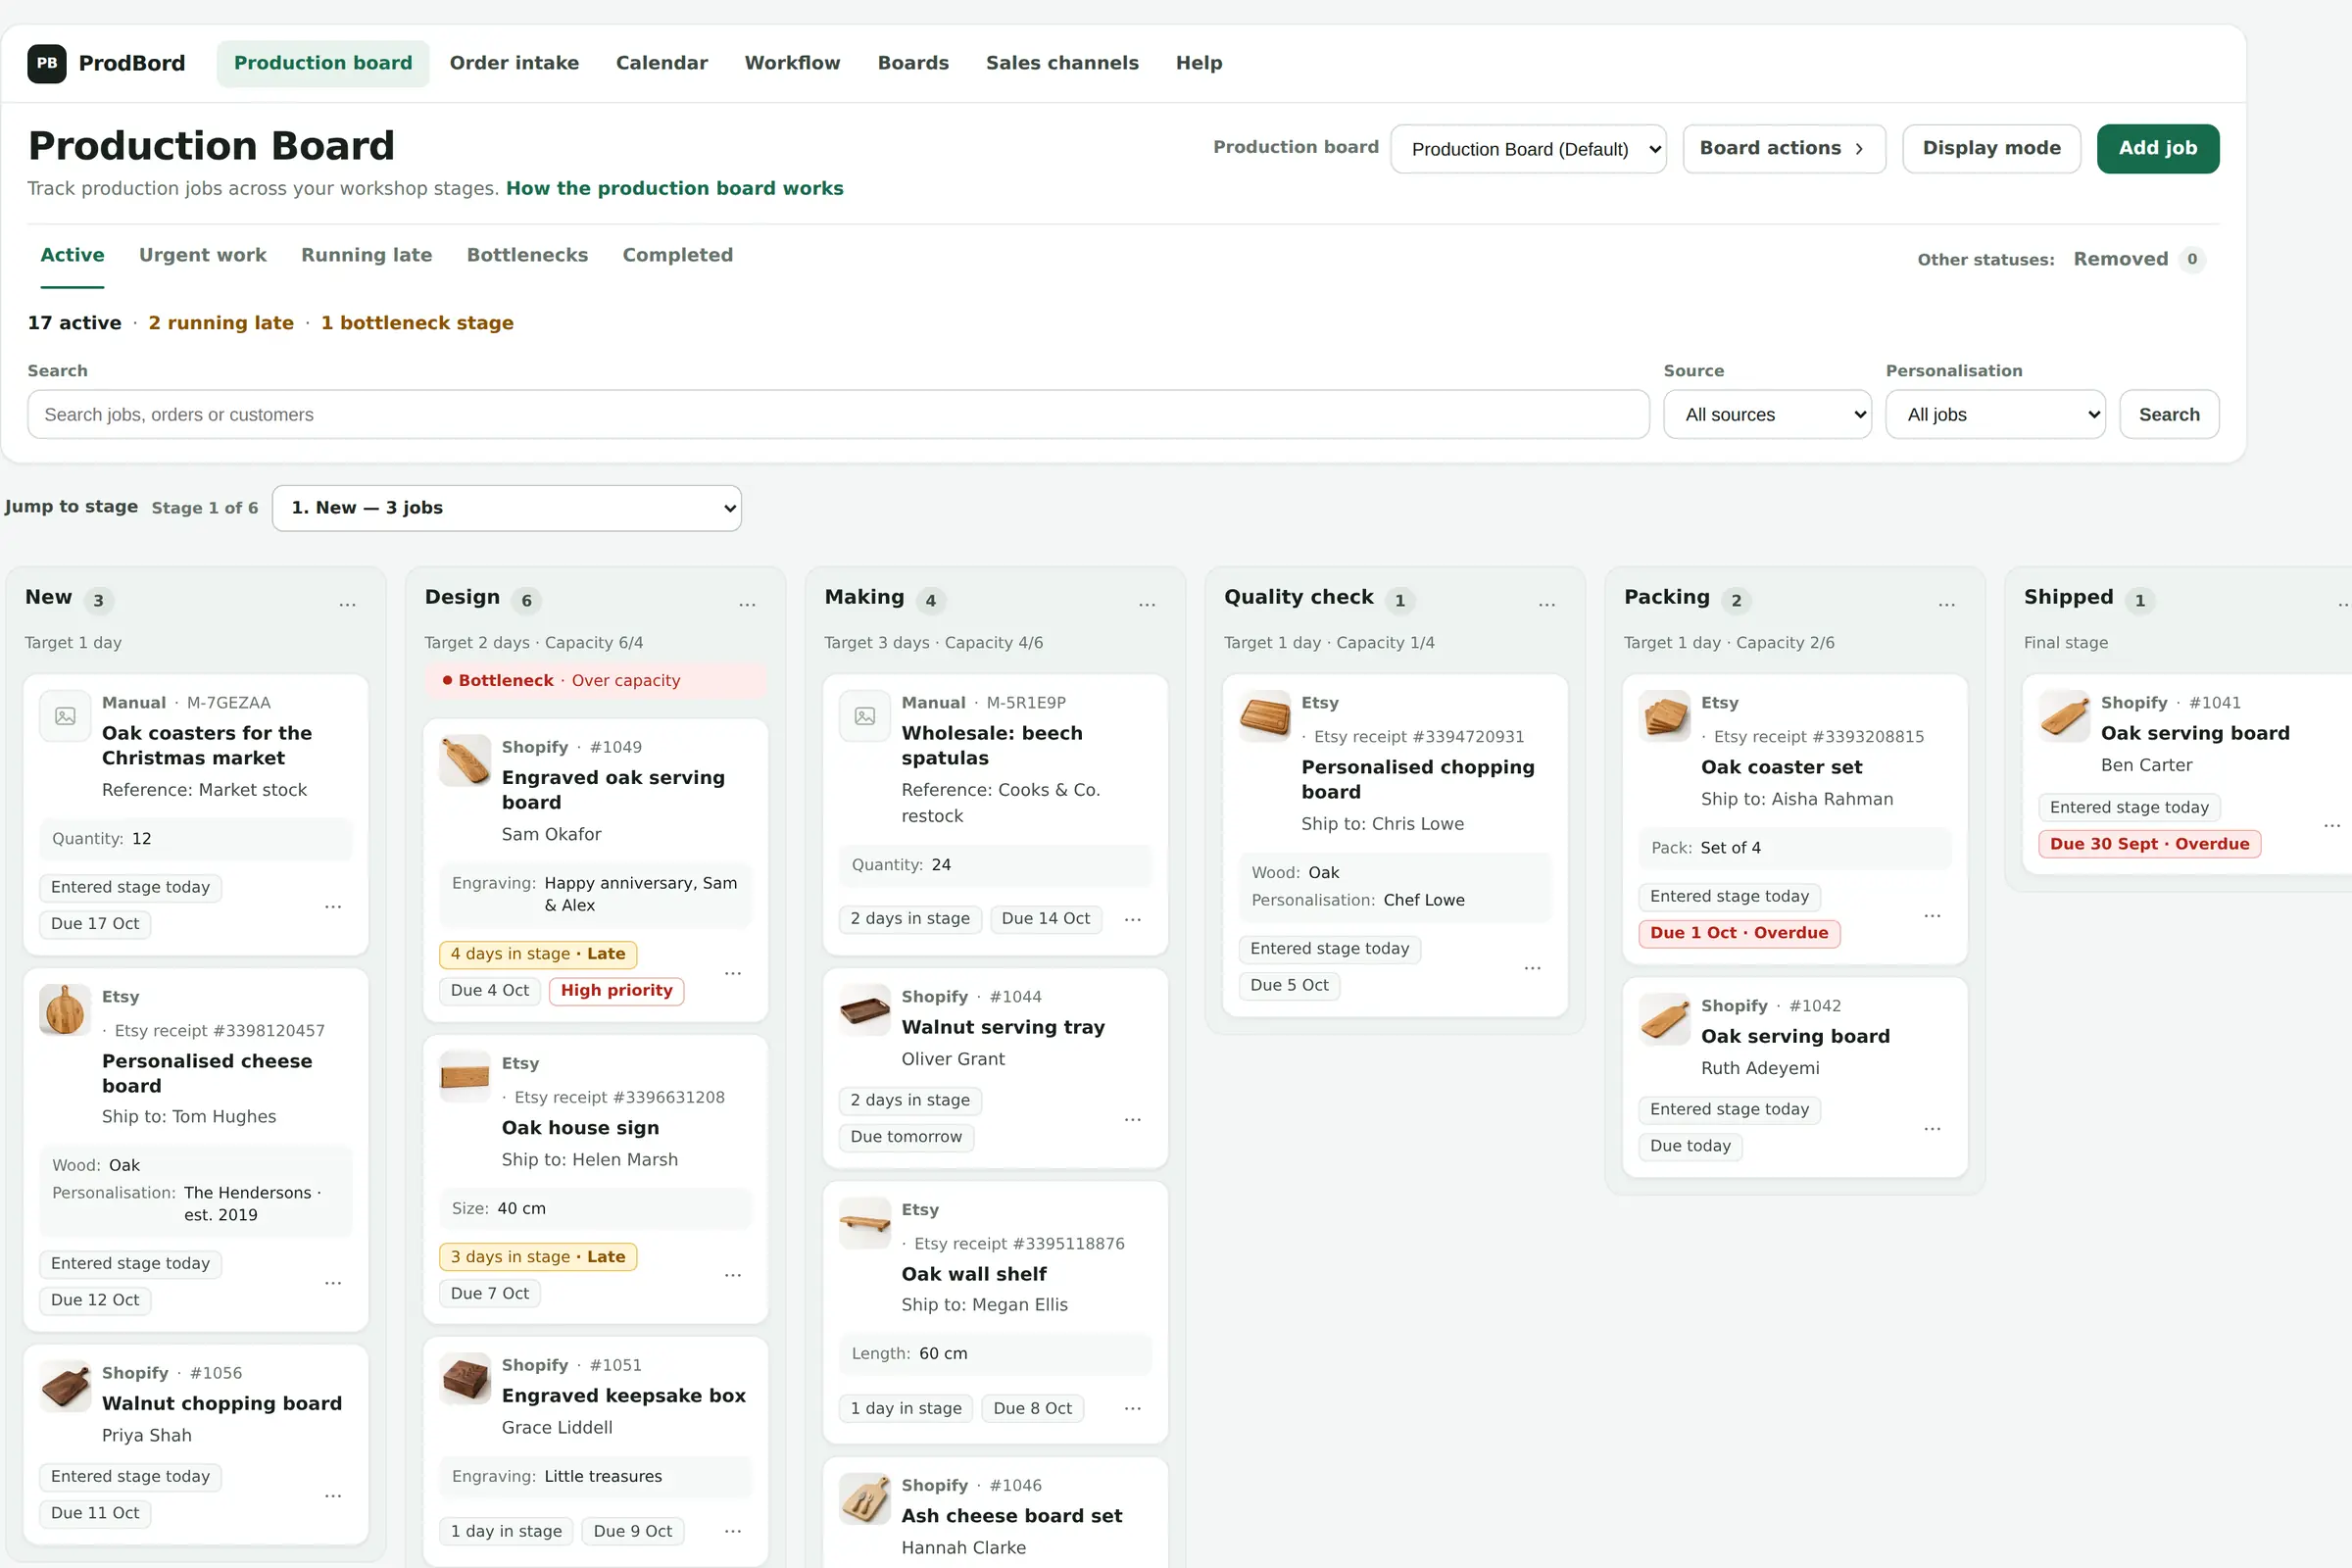Open Order intake in the top navigation
Image resolution: width=2352 pixels, height=1568 pixels.
tap(514, 63)
